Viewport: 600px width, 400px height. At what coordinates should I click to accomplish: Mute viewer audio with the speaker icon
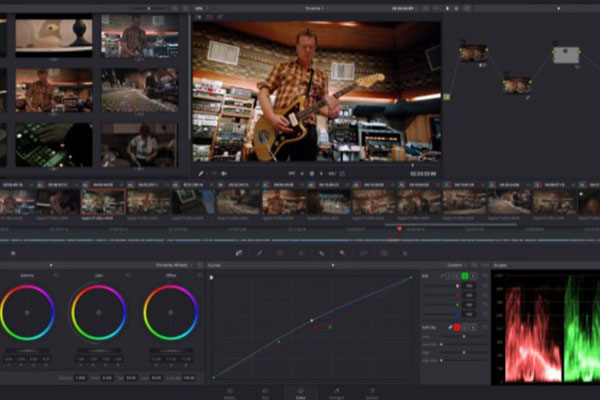pos(224,173)
